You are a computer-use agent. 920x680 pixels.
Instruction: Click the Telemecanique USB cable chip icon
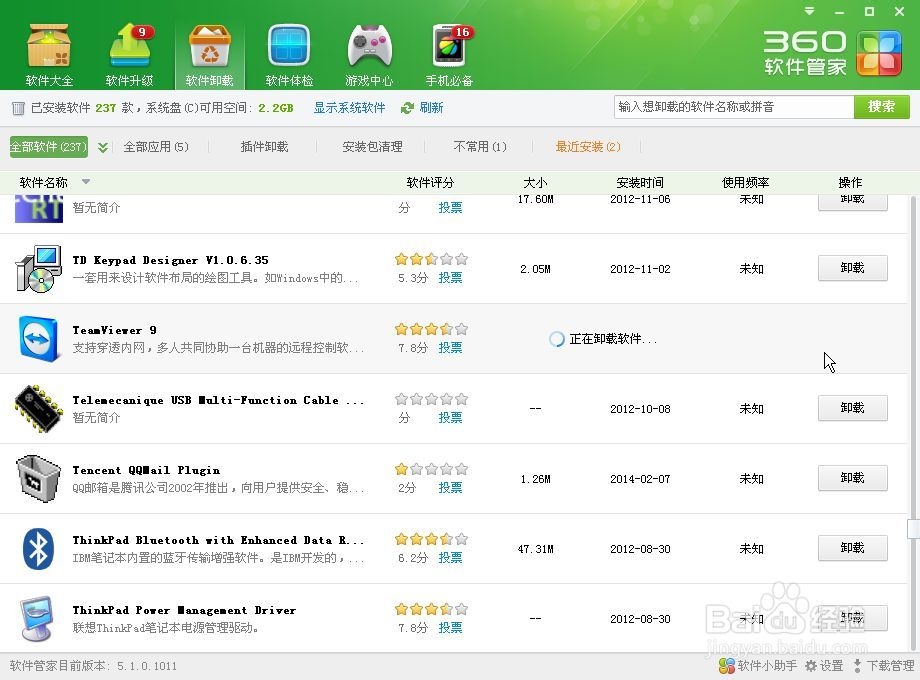pyautogui.click(x=39, y=408)
